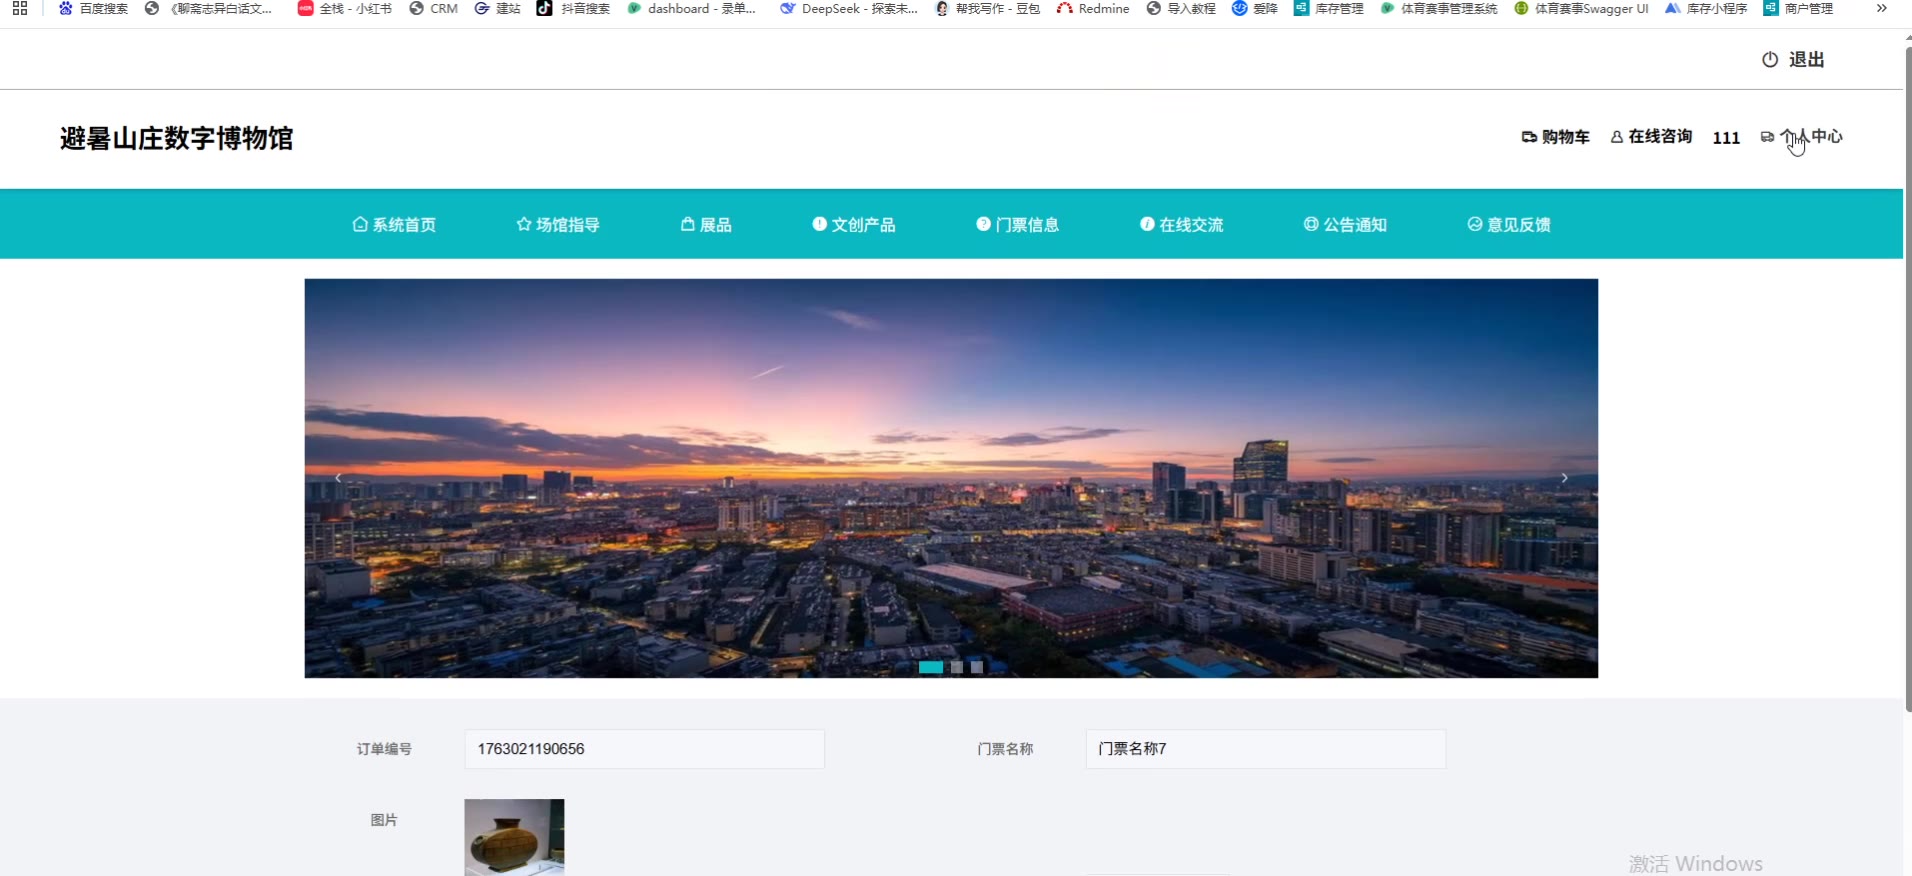Select the first carousel indicator
This screenshot has height=876, width=1912.
931,667
